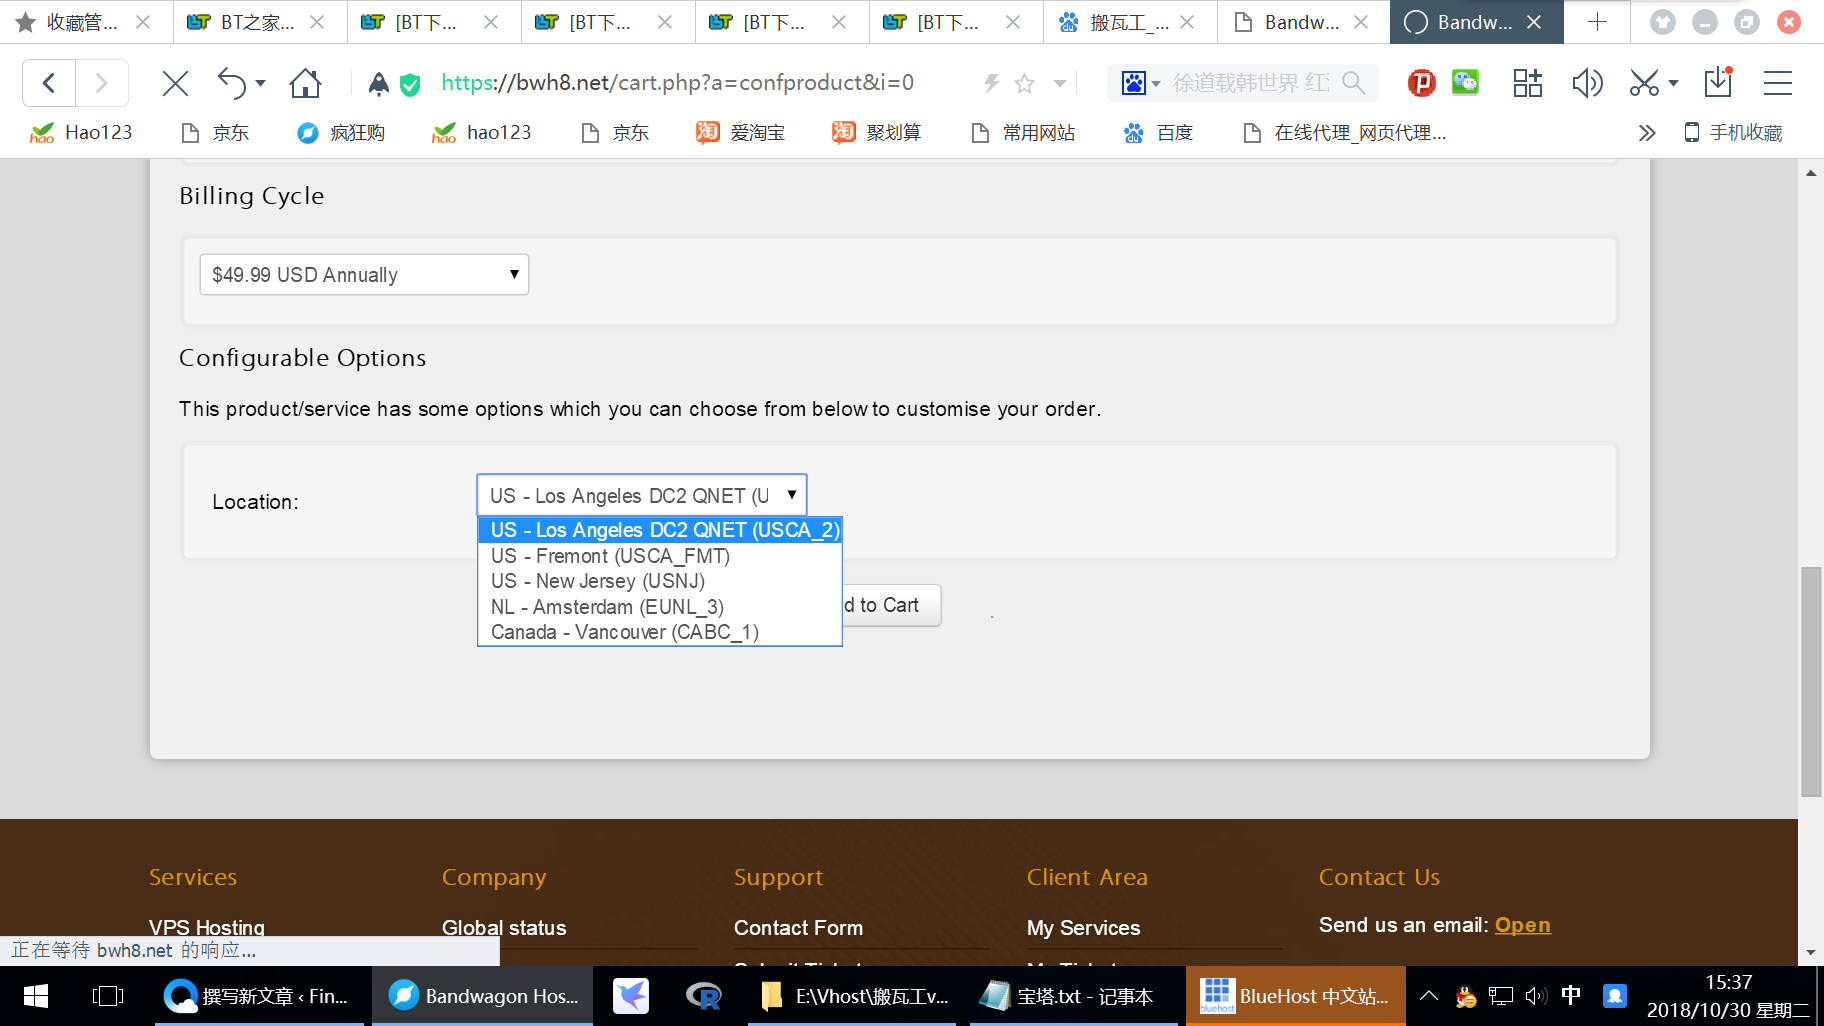Image resolution: width=1824 pixels, height=1026 pixels.
Task: Open the 爱淘宝 bookmark
Action: [741, 133]
